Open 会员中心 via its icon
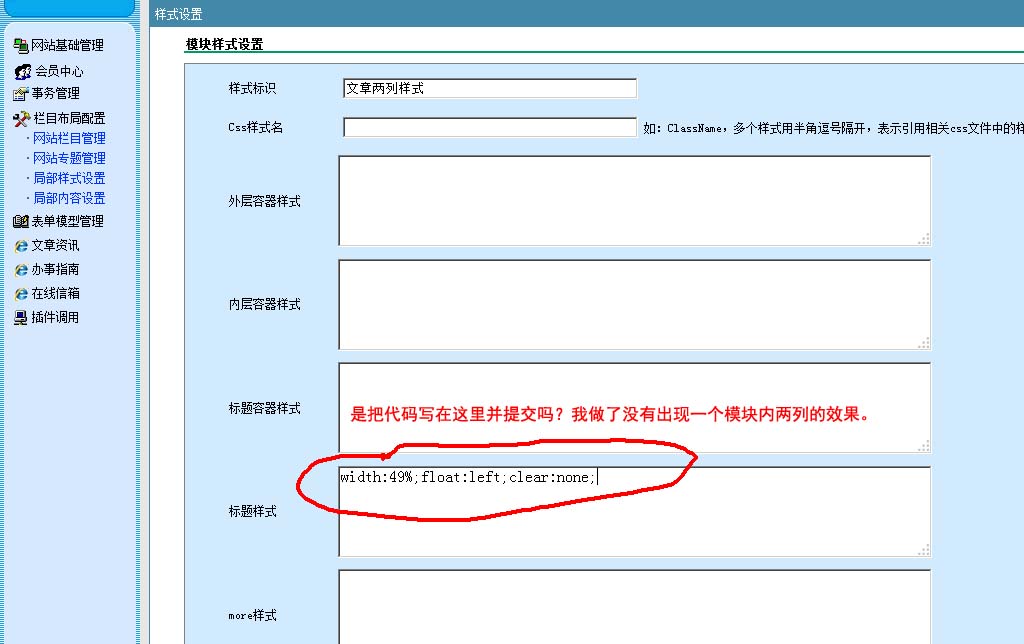 click(x=22, y=71)
